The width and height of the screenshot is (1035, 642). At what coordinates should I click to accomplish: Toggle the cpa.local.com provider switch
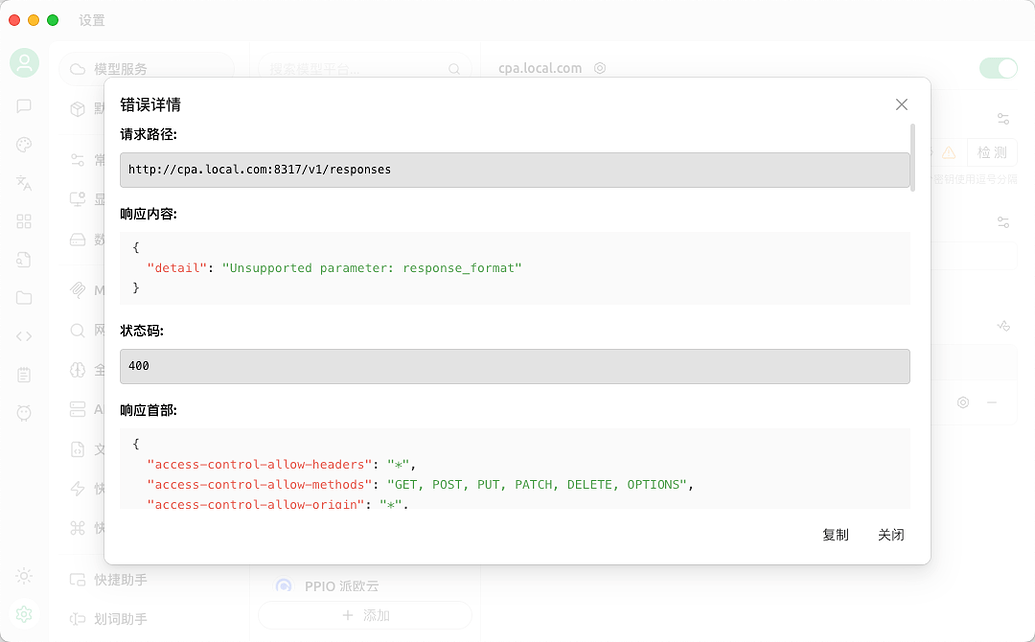tap(998, 68)
